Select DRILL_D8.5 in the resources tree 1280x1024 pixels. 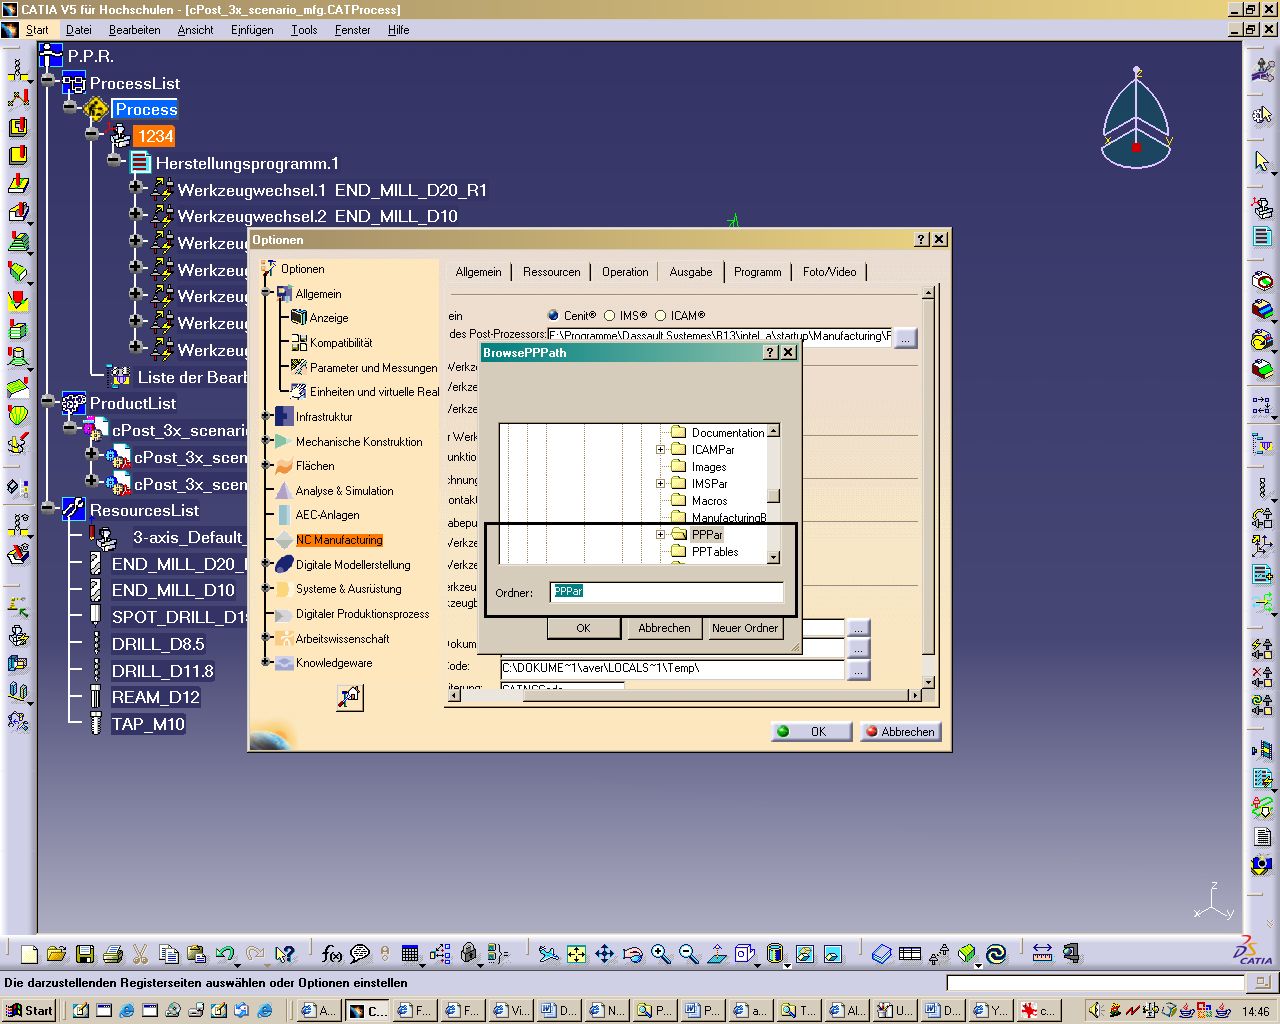point(158,644)
